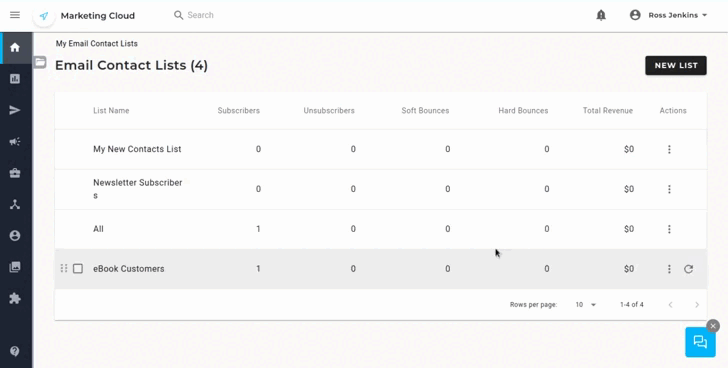Image resolution: width=728 pixels, height=368 pixels.
Task: Open actions menu for Newsletter Subscribers
Action: pos(669,189)
